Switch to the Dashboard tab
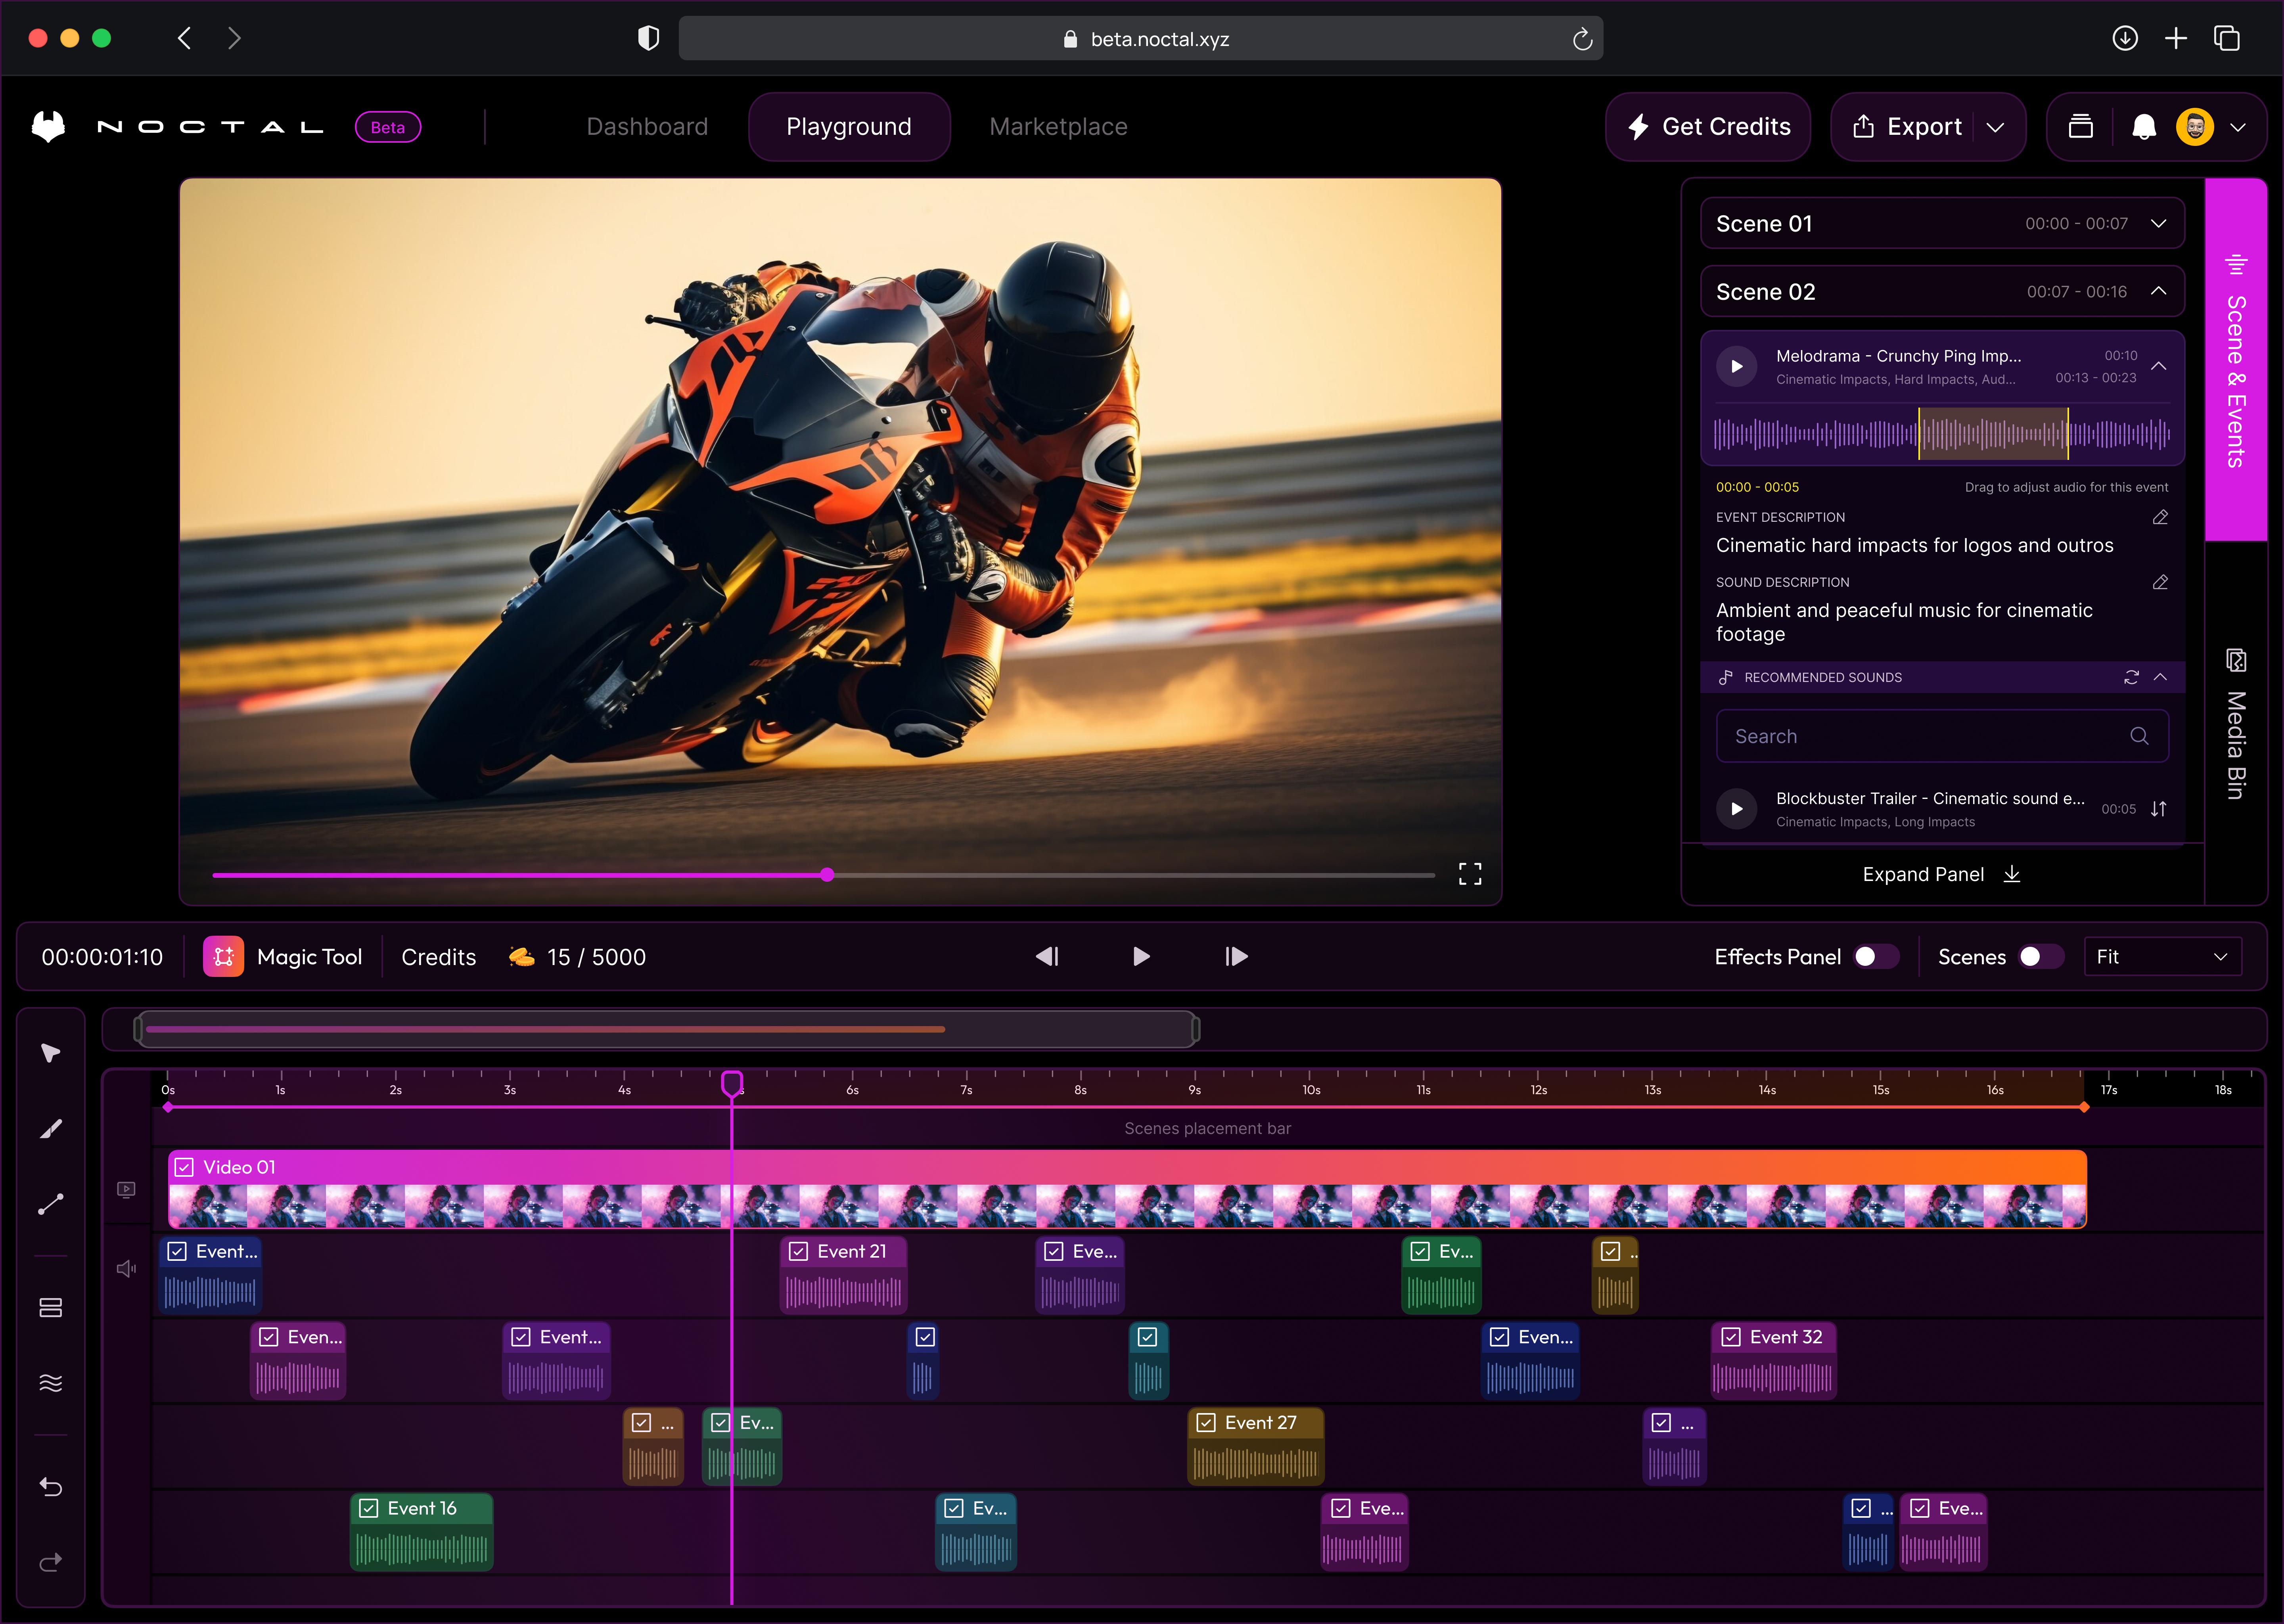This screenshot has height=1624, width=2284. coord(647,127)
